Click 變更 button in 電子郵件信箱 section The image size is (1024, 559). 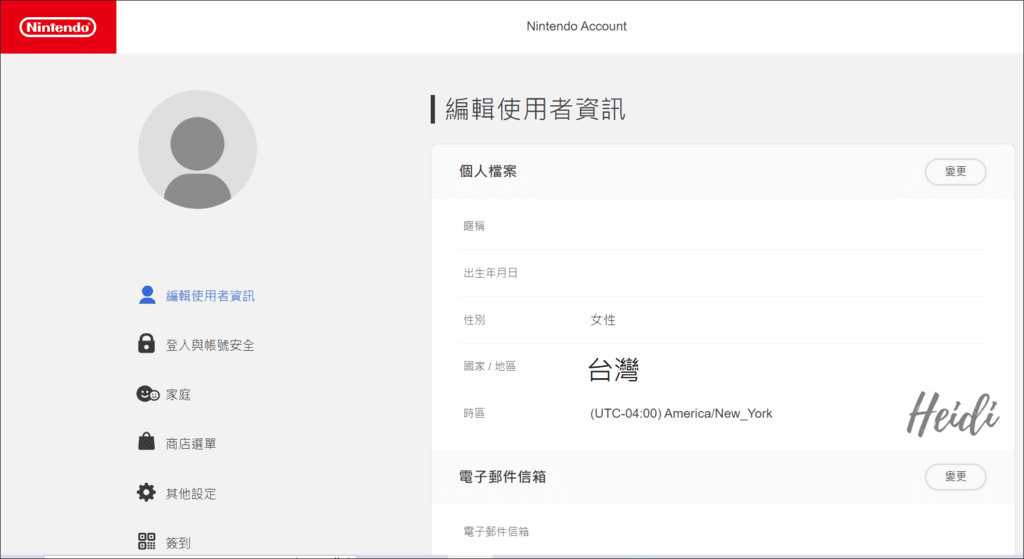pyautogui.click(x=955, y=477)
